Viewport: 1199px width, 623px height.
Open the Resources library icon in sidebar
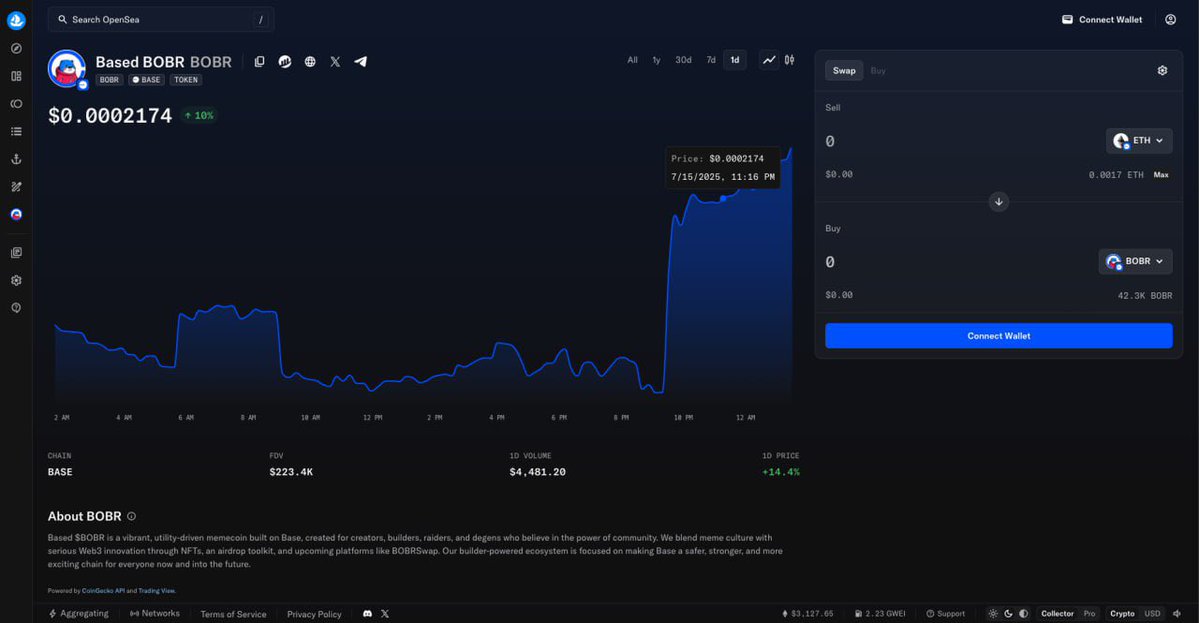pyautogui.click(x=16, y=252)
